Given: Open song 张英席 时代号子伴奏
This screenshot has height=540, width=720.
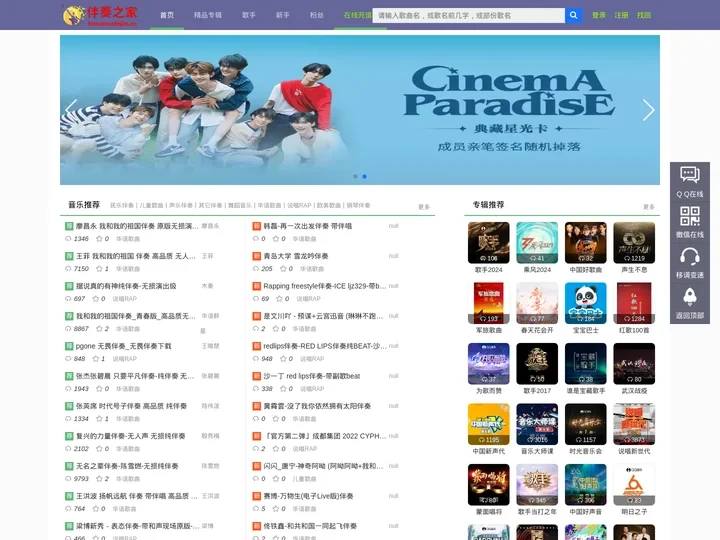Looking at the screenshot, I should click(131, 406).
